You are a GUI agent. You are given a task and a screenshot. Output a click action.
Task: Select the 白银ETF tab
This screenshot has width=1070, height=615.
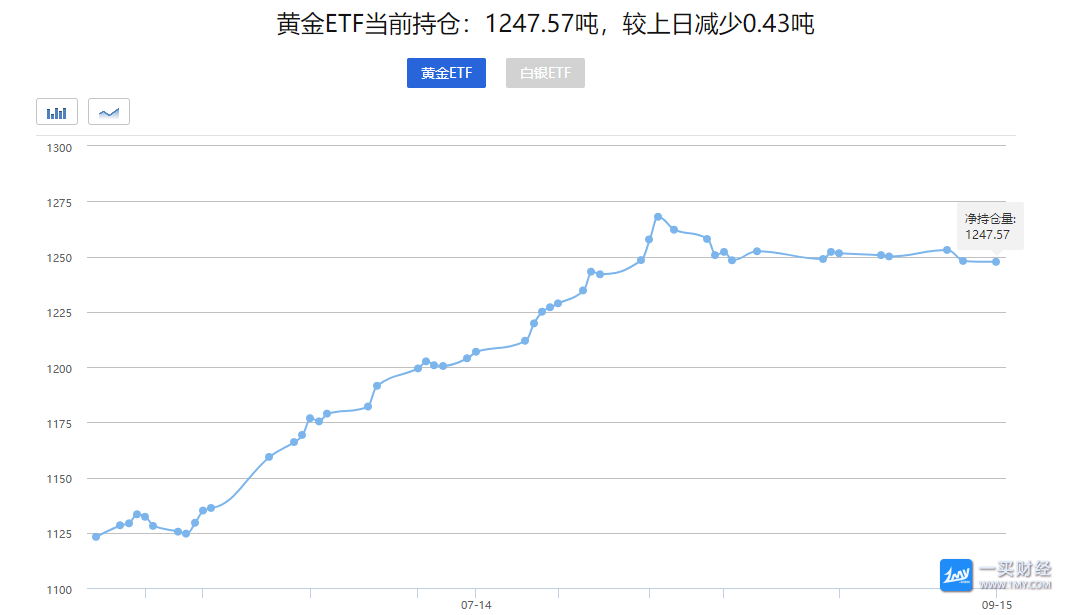(x=545, y=73)
